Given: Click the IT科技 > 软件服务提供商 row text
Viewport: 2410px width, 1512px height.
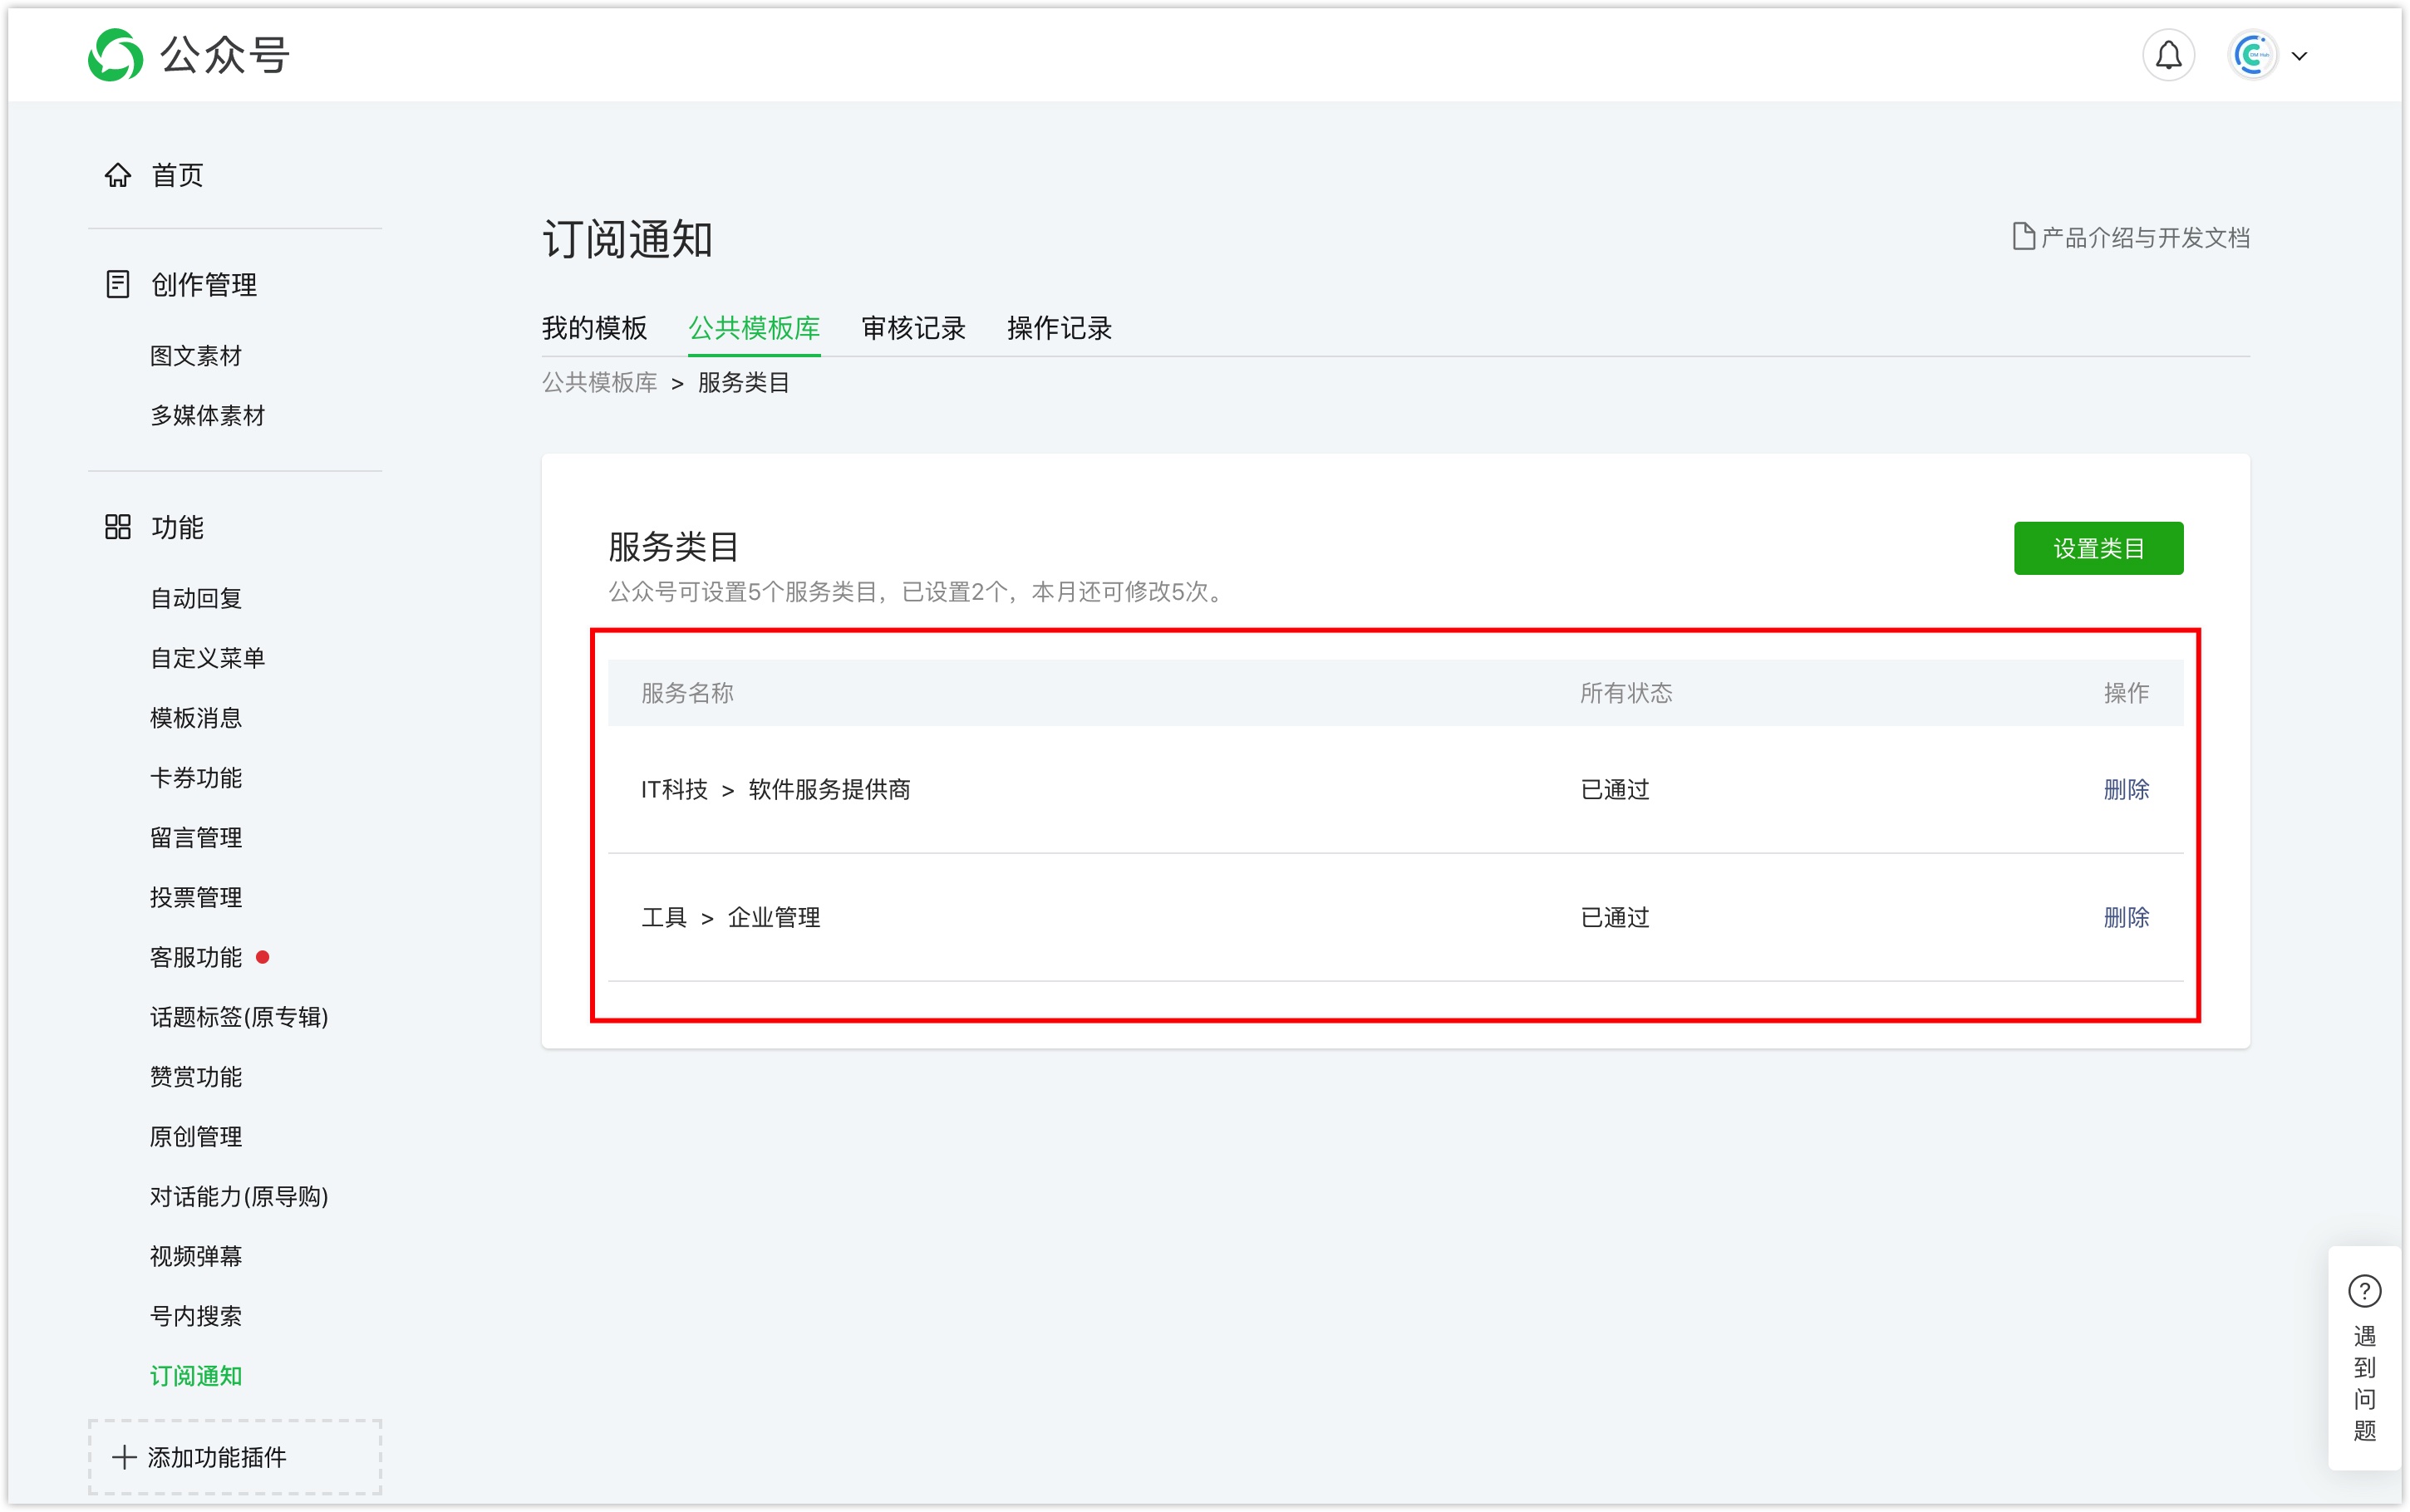Looking at the screenshot, I should (776, 789).
